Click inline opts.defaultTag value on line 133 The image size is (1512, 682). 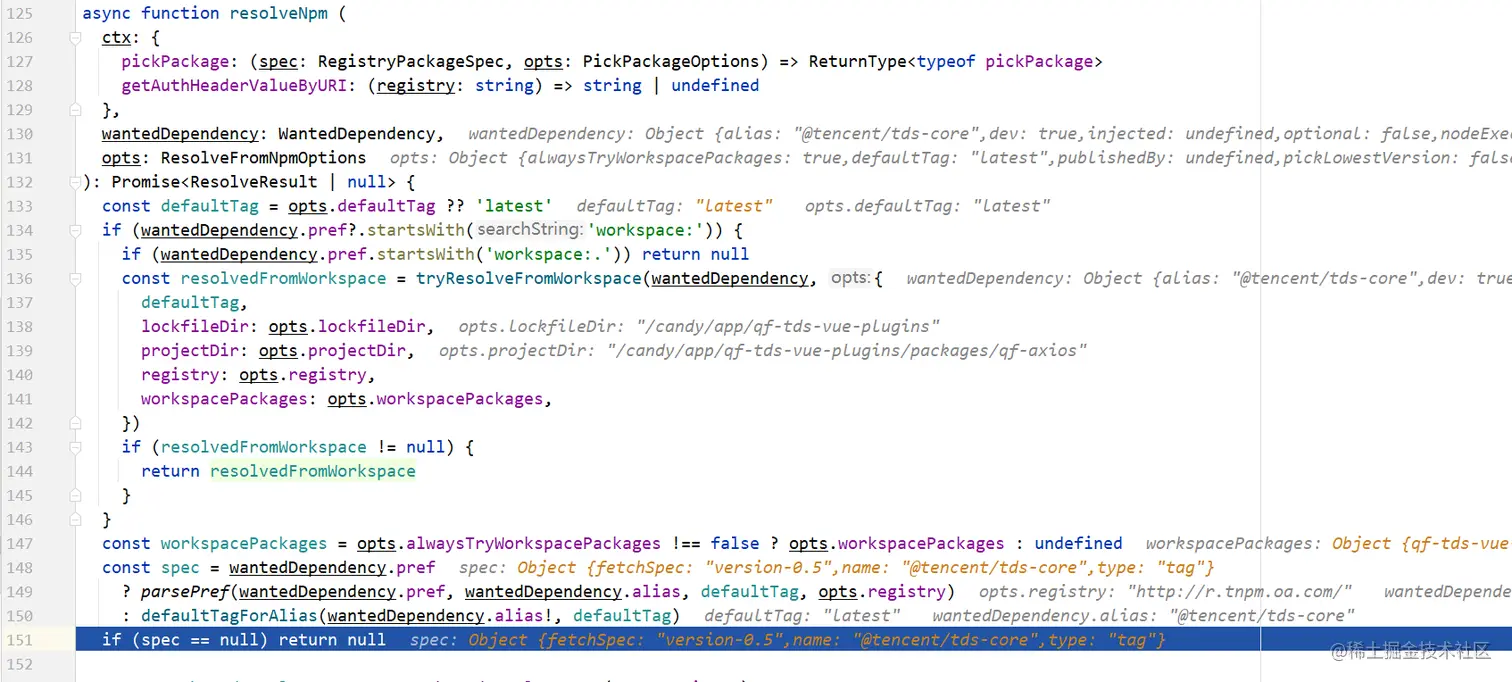pos(1012,206)
